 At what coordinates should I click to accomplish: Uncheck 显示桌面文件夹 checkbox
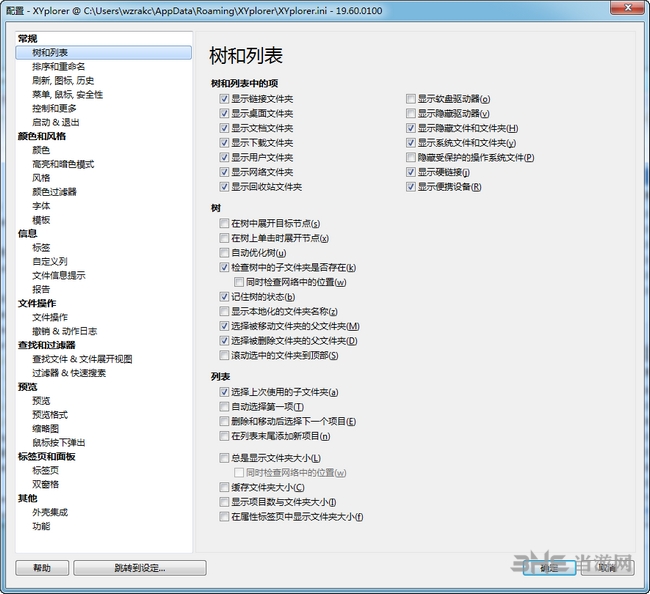coord(224,113)
